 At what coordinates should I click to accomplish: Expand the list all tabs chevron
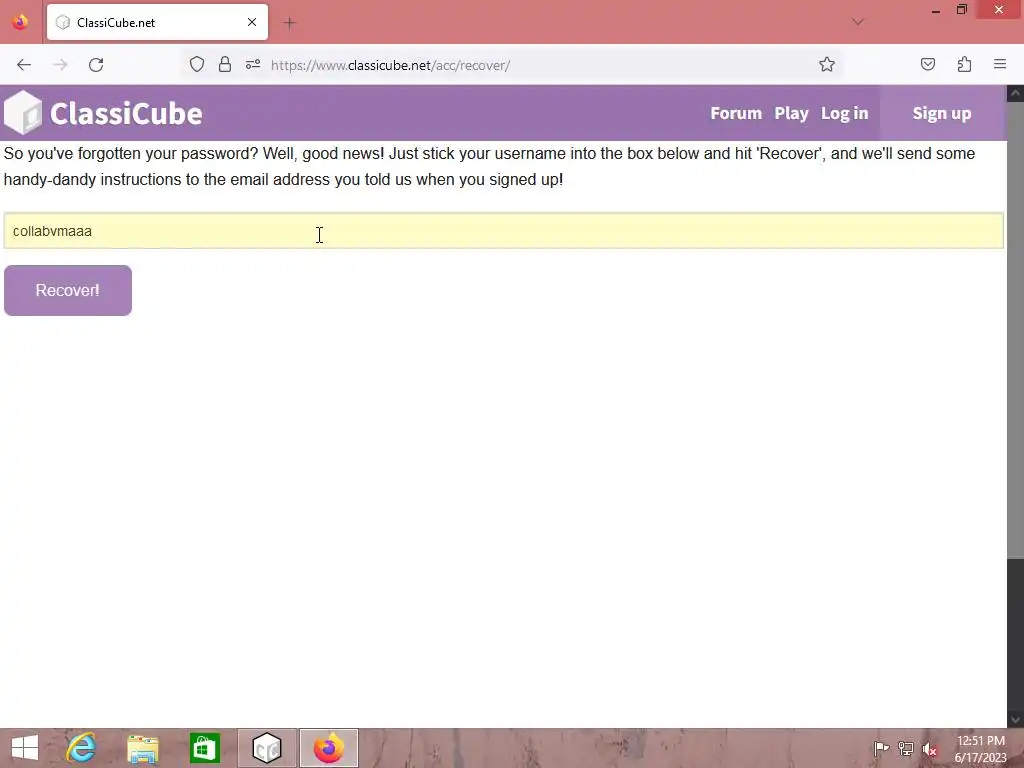coord(858,22)
